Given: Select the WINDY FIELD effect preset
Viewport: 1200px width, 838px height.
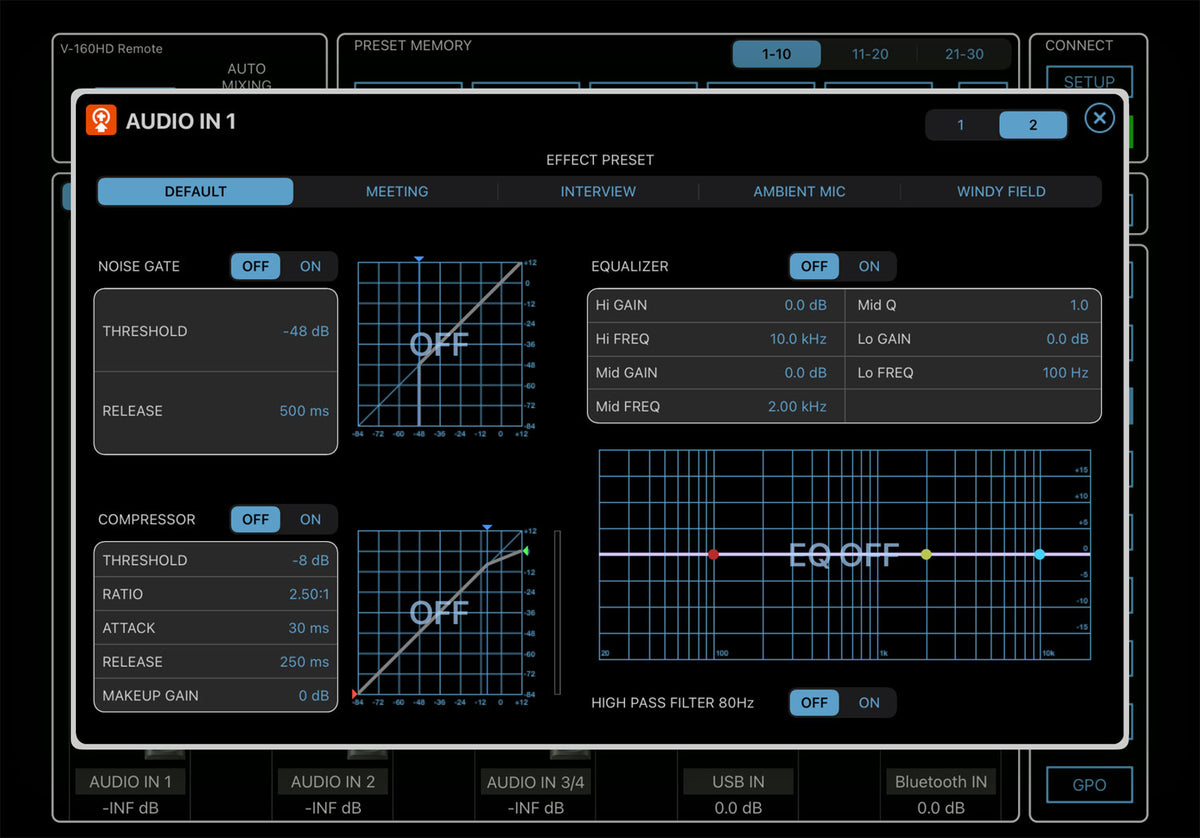Looking at the screenshot, I should pyautogui.click(x=1001, y=191).
